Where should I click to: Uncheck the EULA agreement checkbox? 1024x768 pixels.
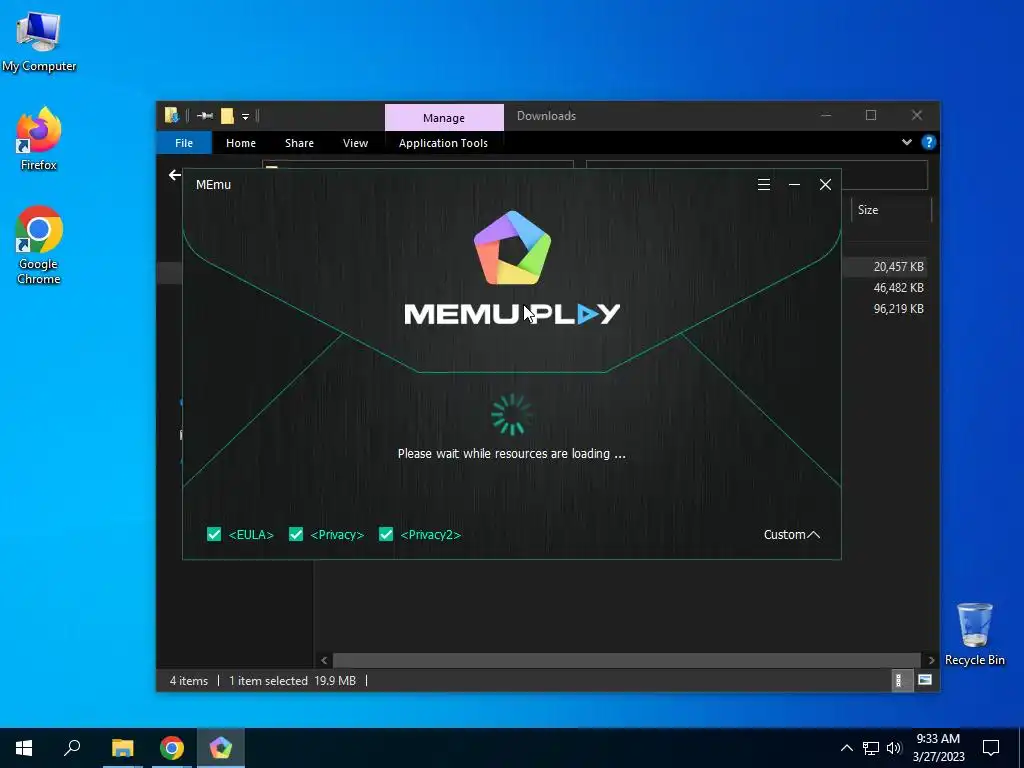point(214,534)
